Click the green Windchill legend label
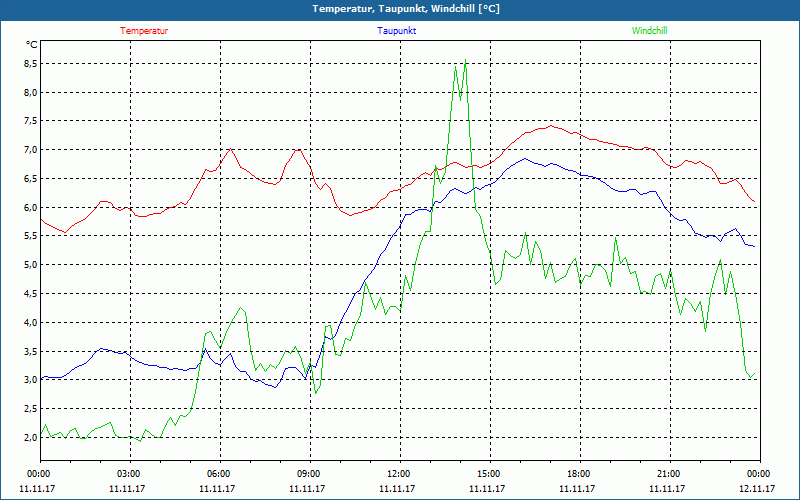This screenshot has width=800, height=500. pos(649,31)
